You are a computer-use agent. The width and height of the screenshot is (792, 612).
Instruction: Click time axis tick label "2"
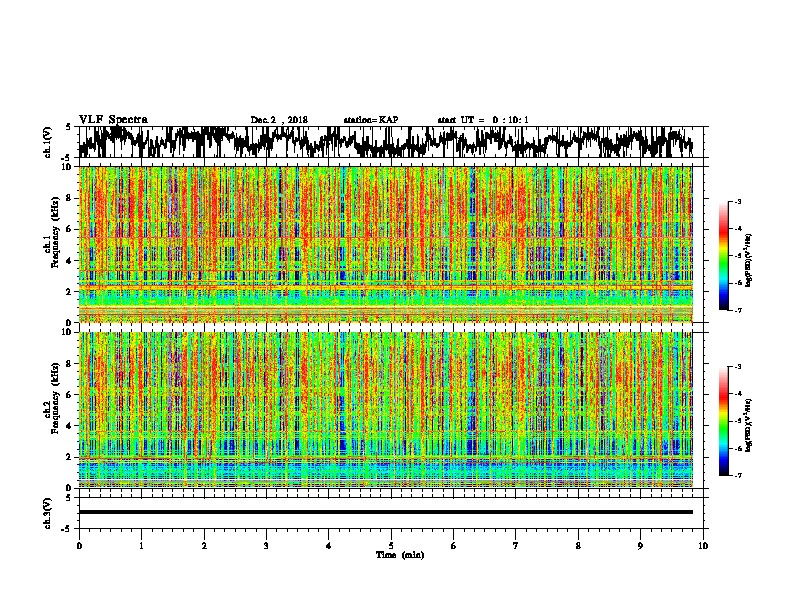(x=204, y=546)
